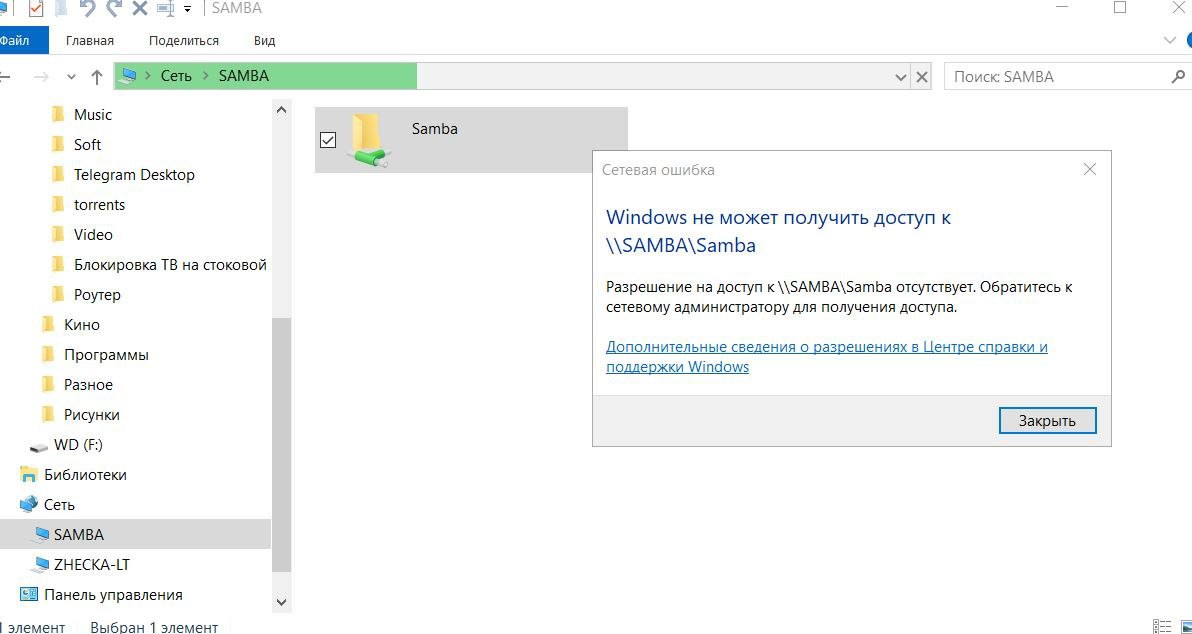The width and height of the screenshot is (1192, 634).
Task: Click the search magnifier icon
Action: (x=1178, y=76)
